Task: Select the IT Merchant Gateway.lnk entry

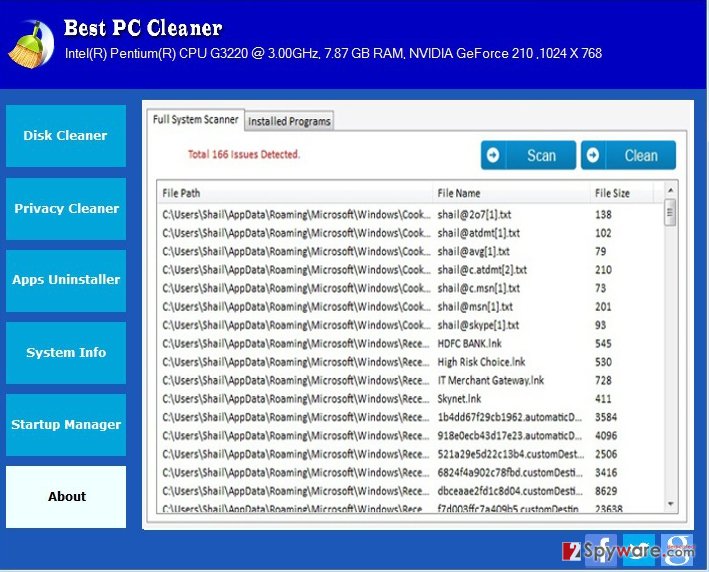Action: (411, 380)
